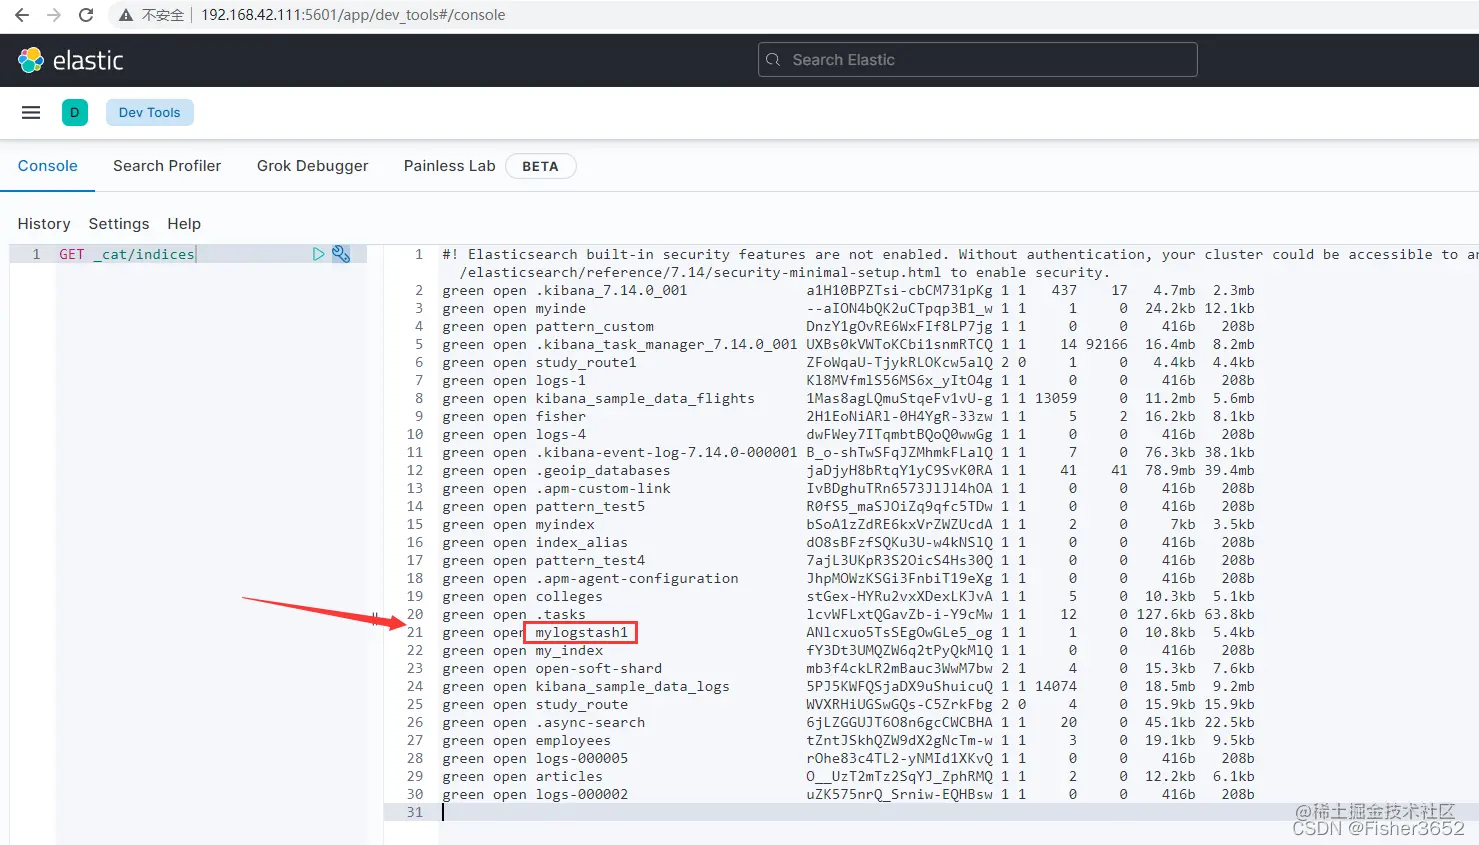This screenshot has height=845, width=1479.
Task: Click the study_route index name
Action: 582,704
